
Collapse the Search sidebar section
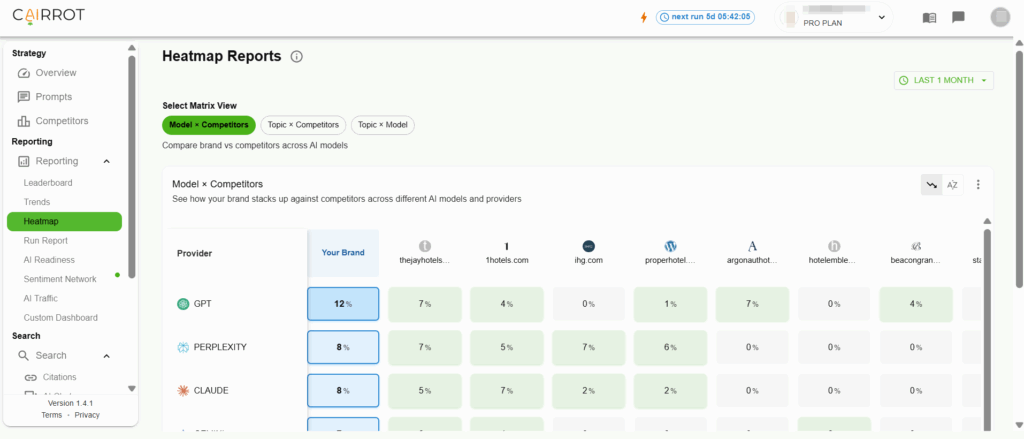point(106,356)
